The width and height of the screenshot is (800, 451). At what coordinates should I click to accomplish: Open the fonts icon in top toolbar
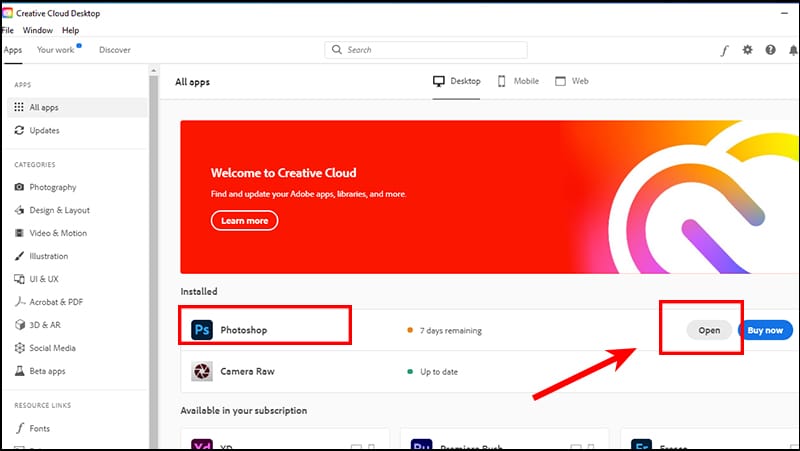pyautogui.click(x=724, y=50)
